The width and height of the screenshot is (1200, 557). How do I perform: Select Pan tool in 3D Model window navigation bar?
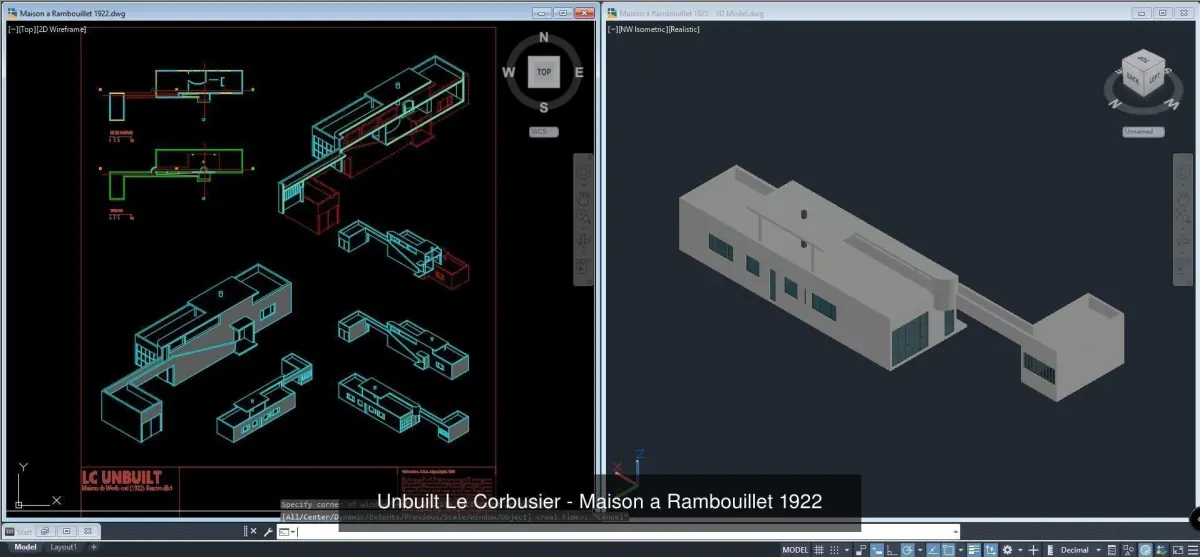coord(1183,197)
